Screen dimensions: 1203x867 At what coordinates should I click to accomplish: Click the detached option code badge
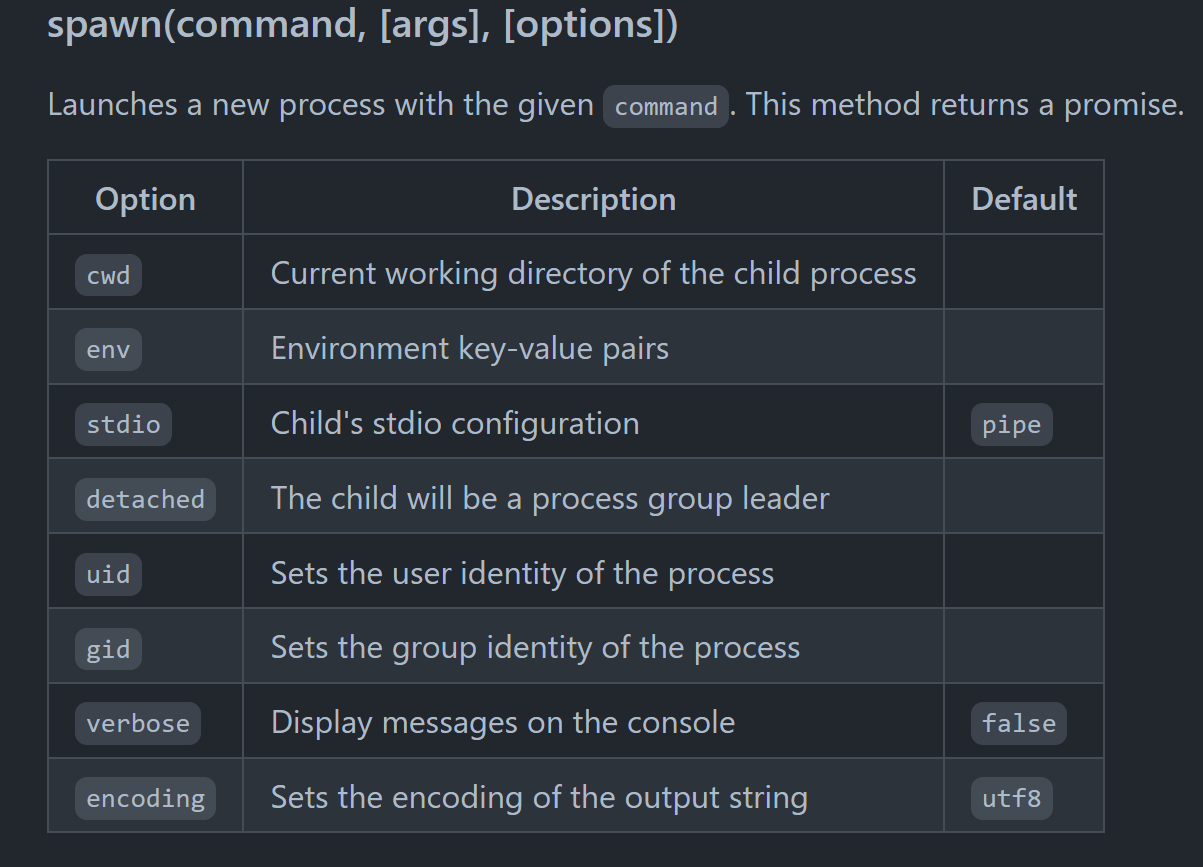pos(145,499)
